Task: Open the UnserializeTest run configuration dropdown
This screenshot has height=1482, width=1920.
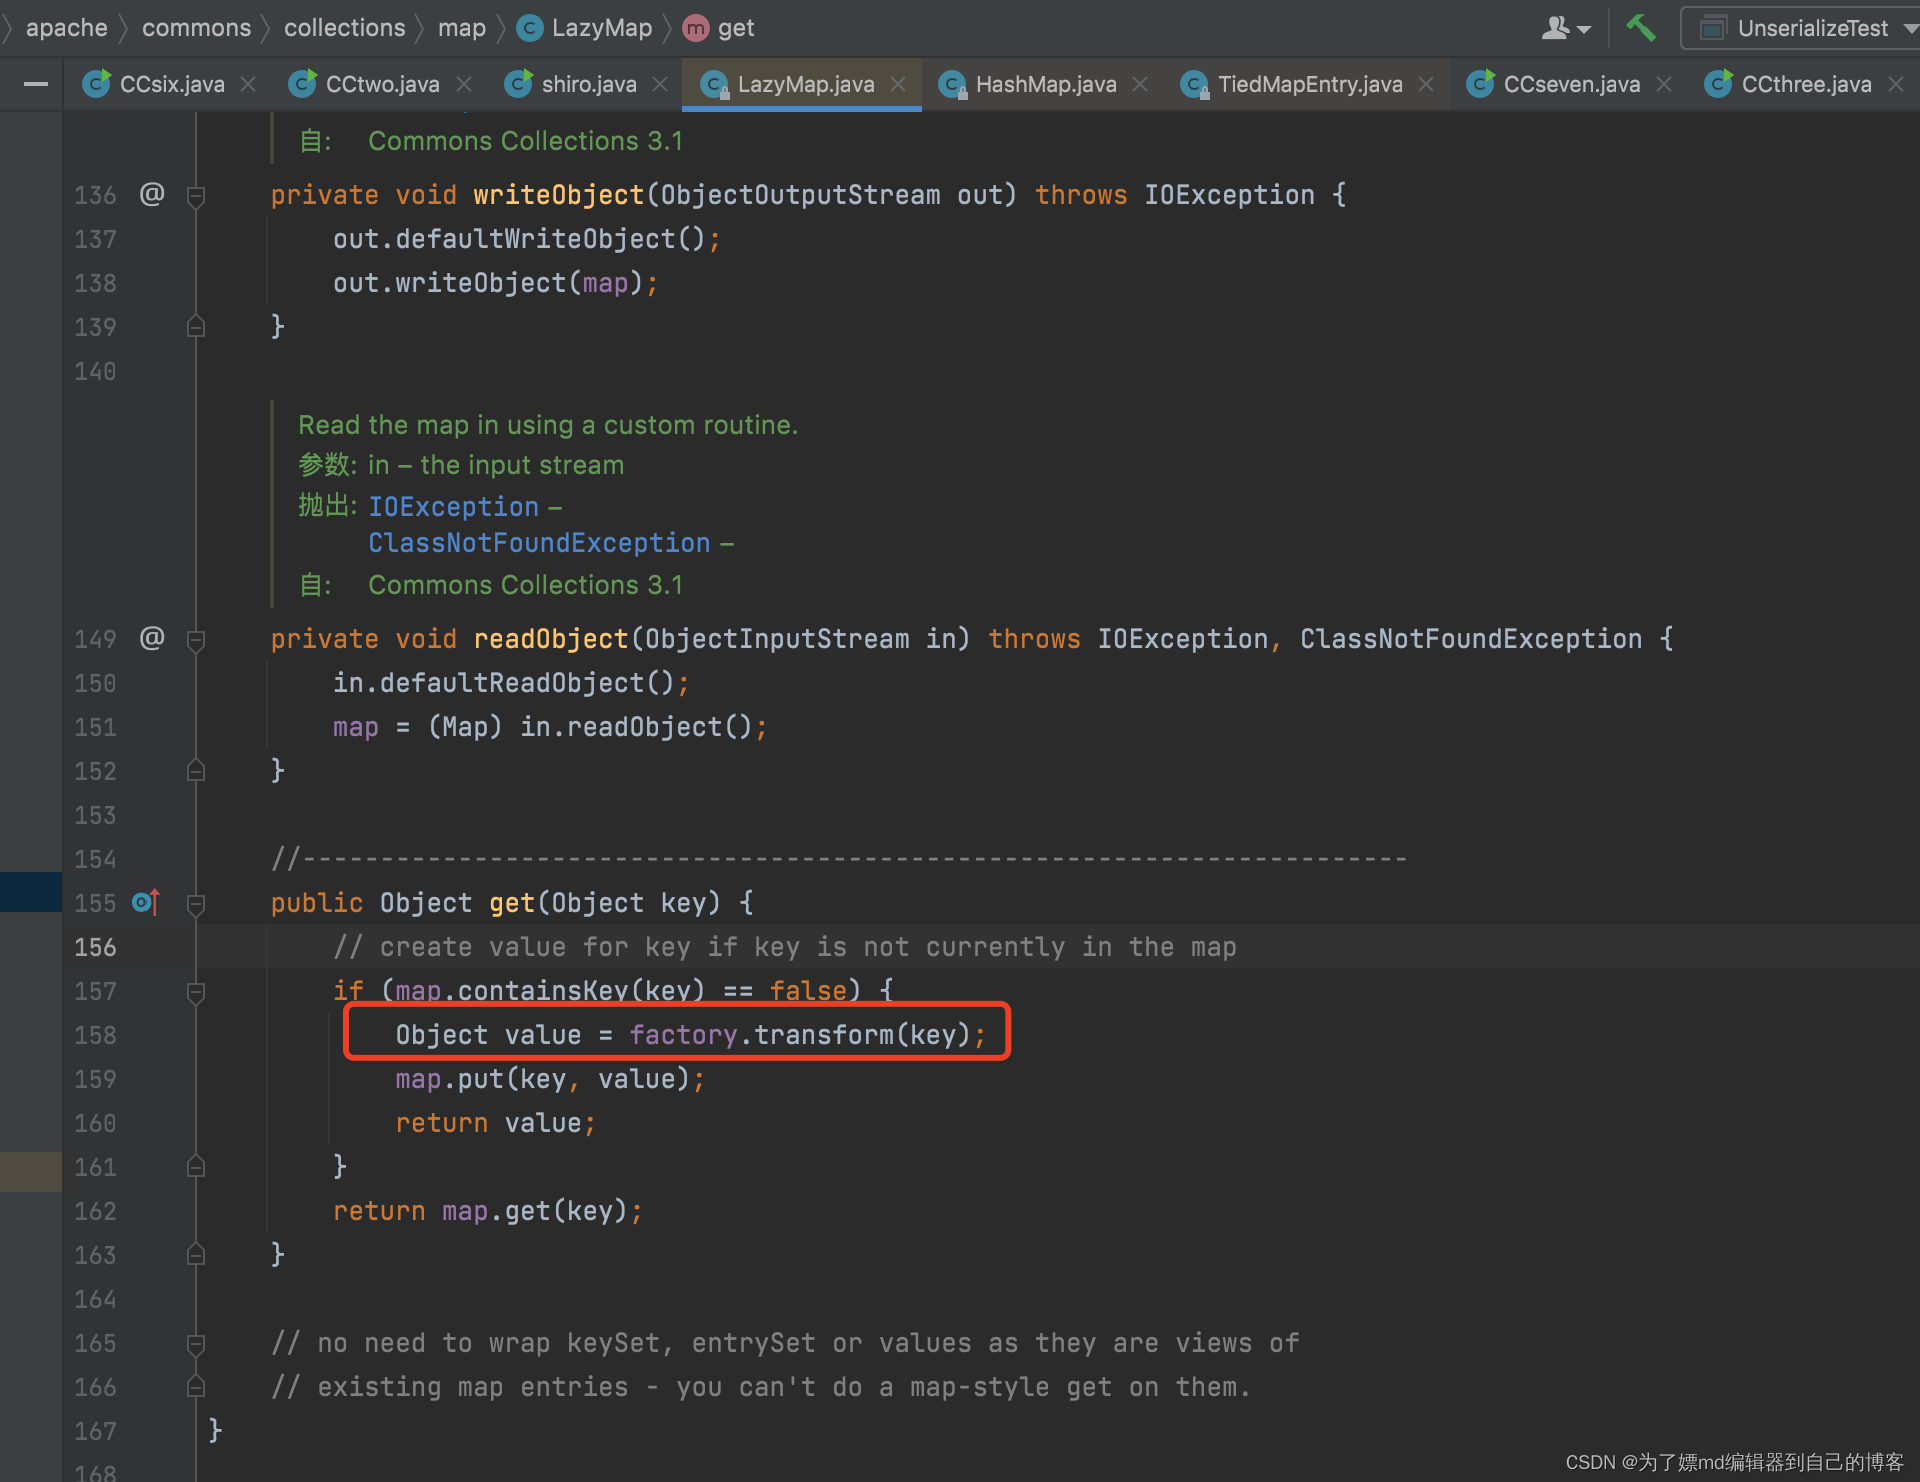Action: [1801, 28]
